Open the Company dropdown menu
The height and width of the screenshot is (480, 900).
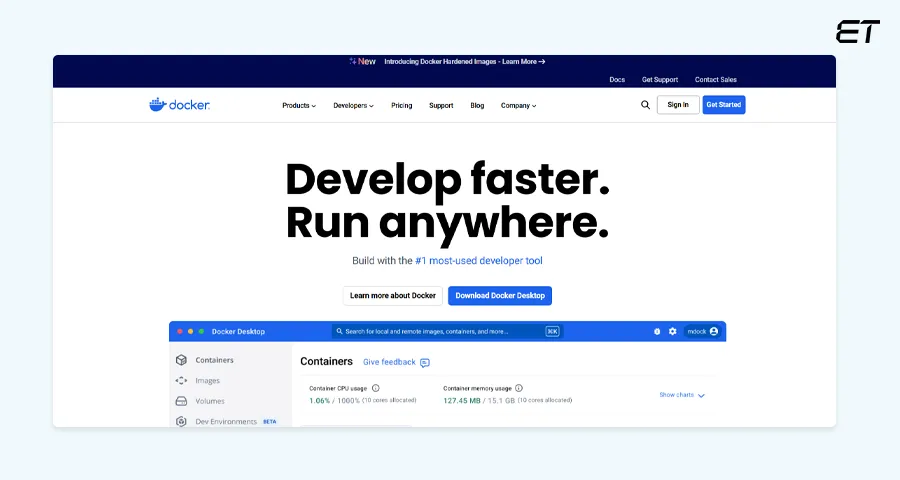(x=518, y=105)
